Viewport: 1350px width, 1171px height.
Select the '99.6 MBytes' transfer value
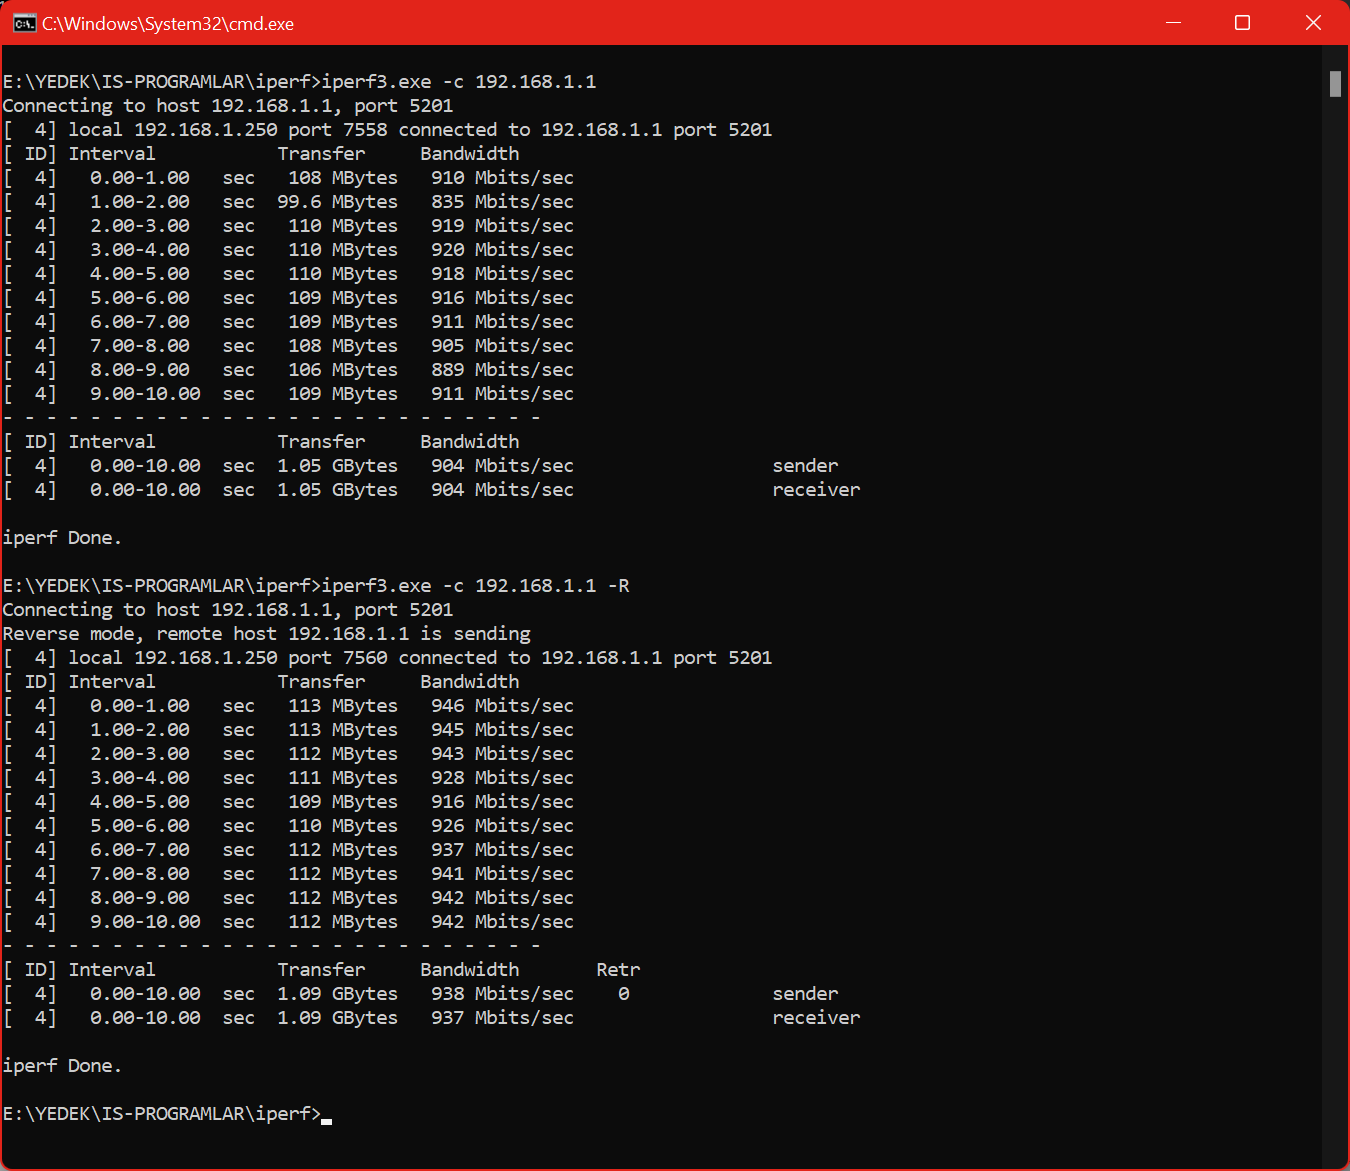click(338, 202)
